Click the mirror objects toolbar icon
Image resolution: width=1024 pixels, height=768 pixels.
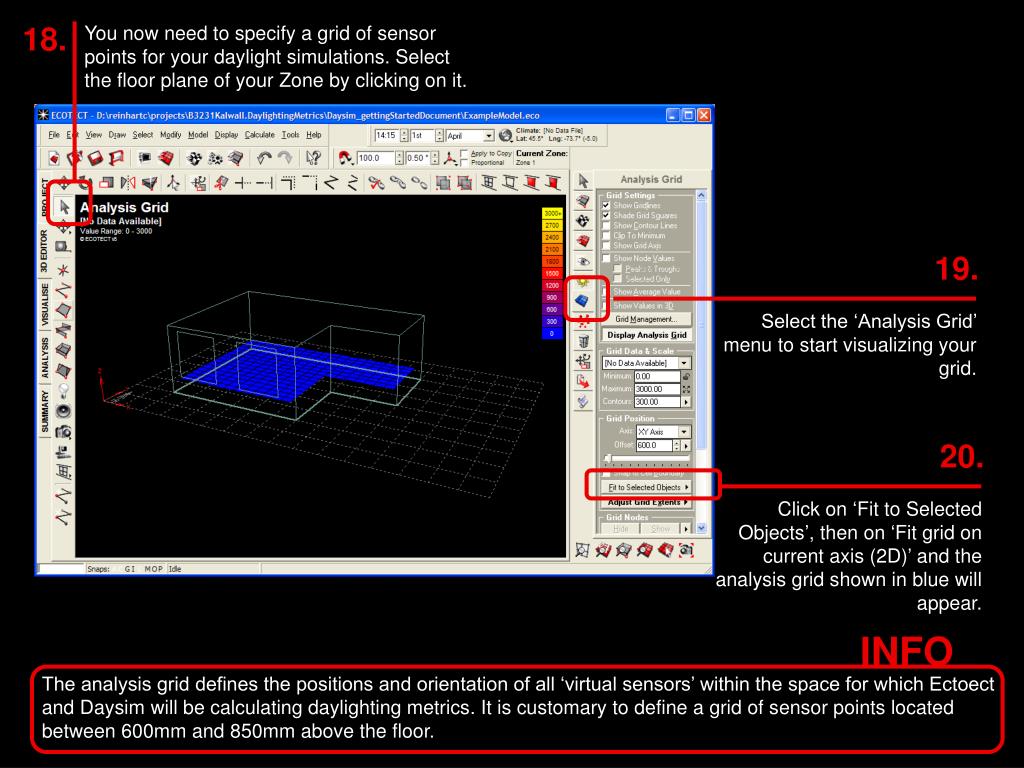[128, 184]
